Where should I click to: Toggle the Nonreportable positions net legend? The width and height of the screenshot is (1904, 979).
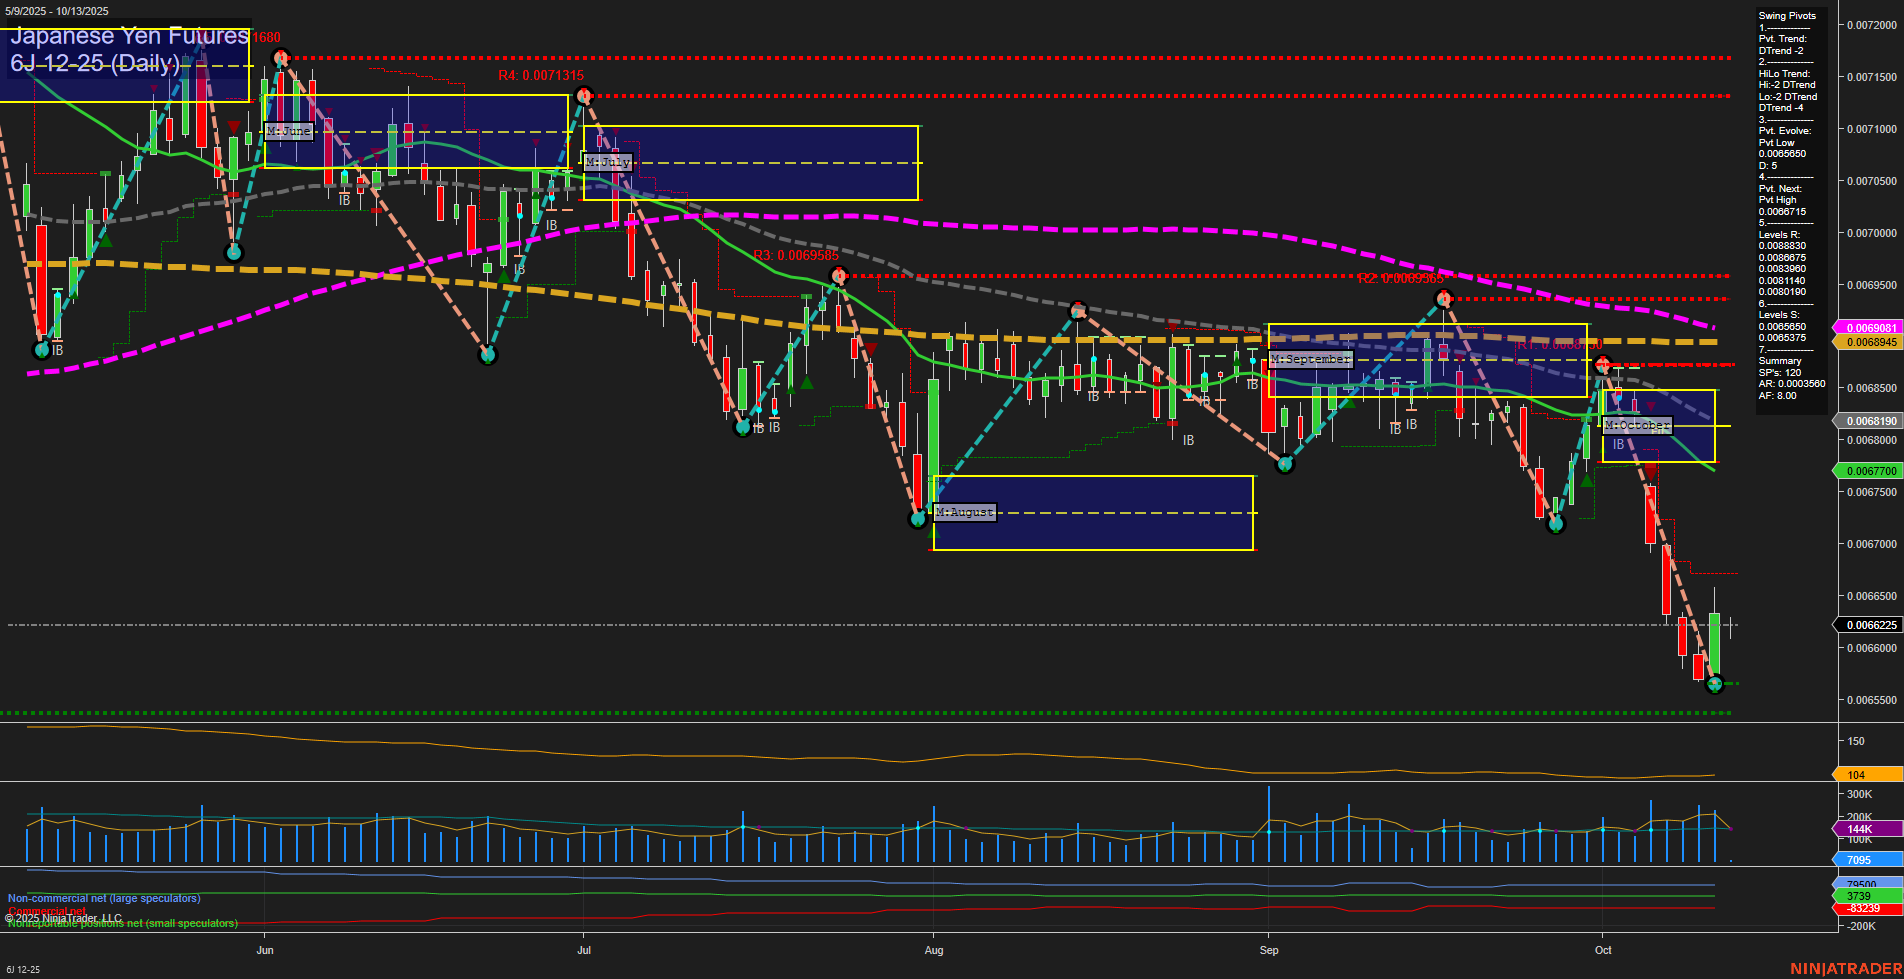click(x=121, y=923)
